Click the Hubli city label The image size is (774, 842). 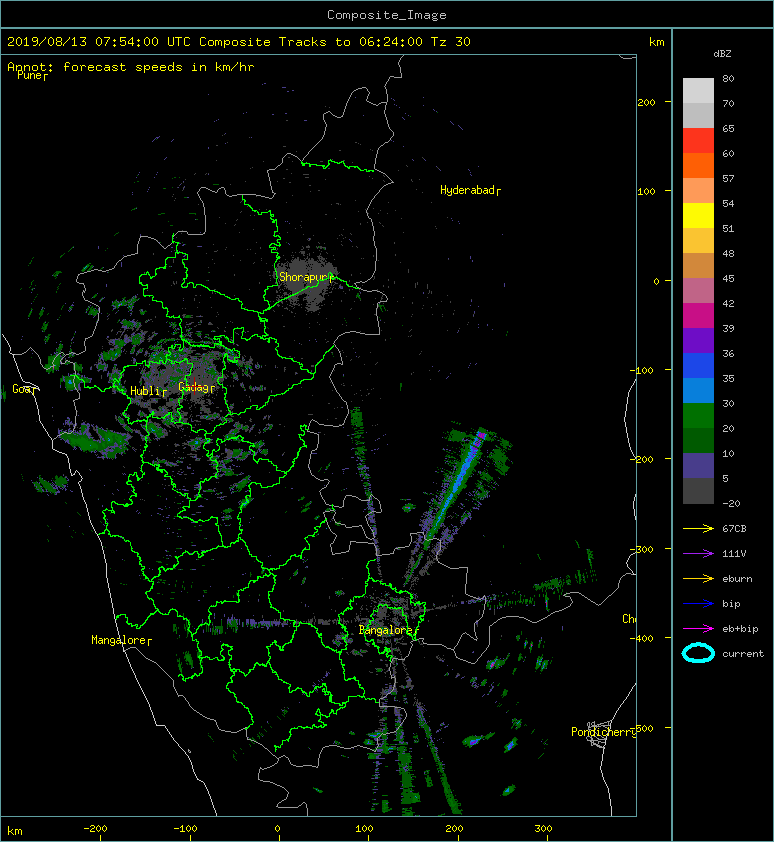[148, 391]
